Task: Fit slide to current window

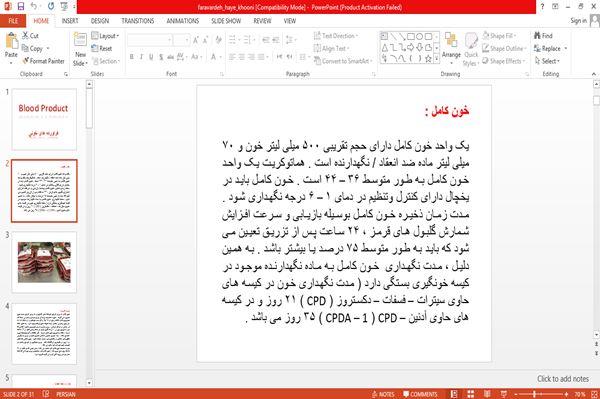Action: pos(594,394)
